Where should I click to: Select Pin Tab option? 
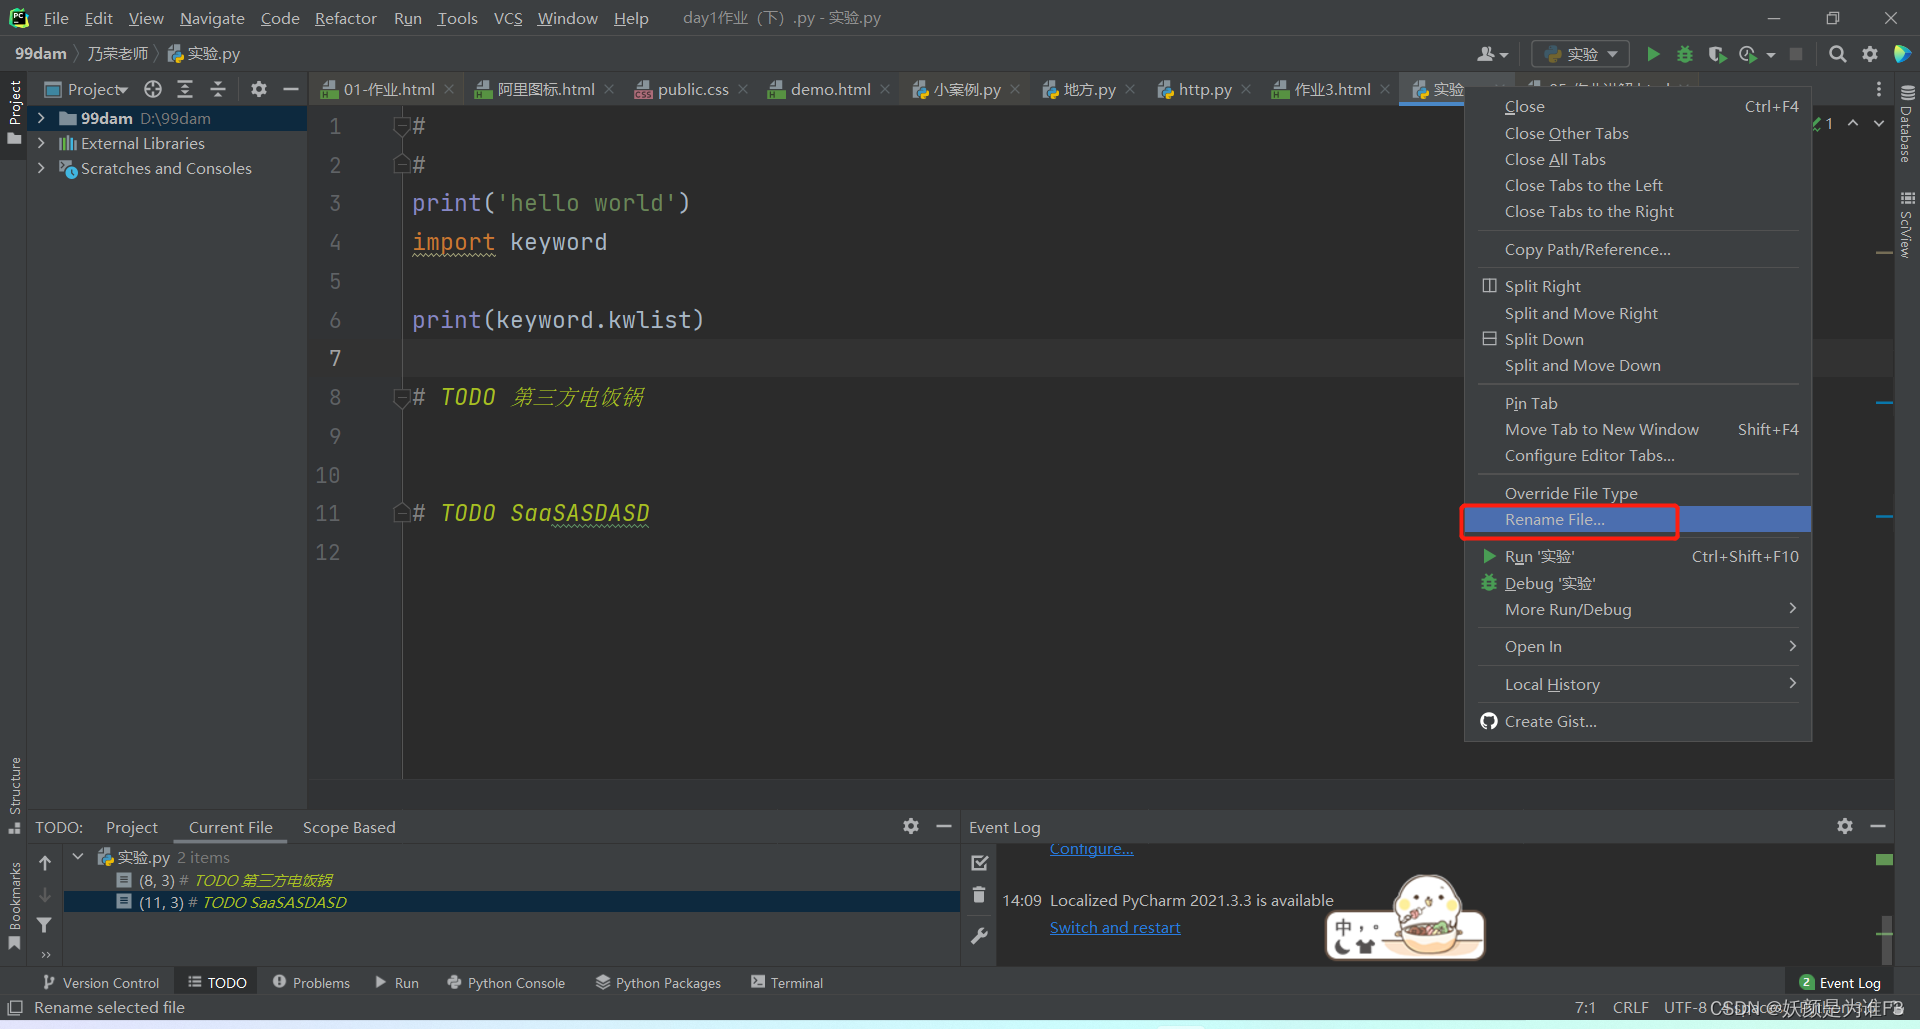pyautogui.click(x=1638, y=403)
